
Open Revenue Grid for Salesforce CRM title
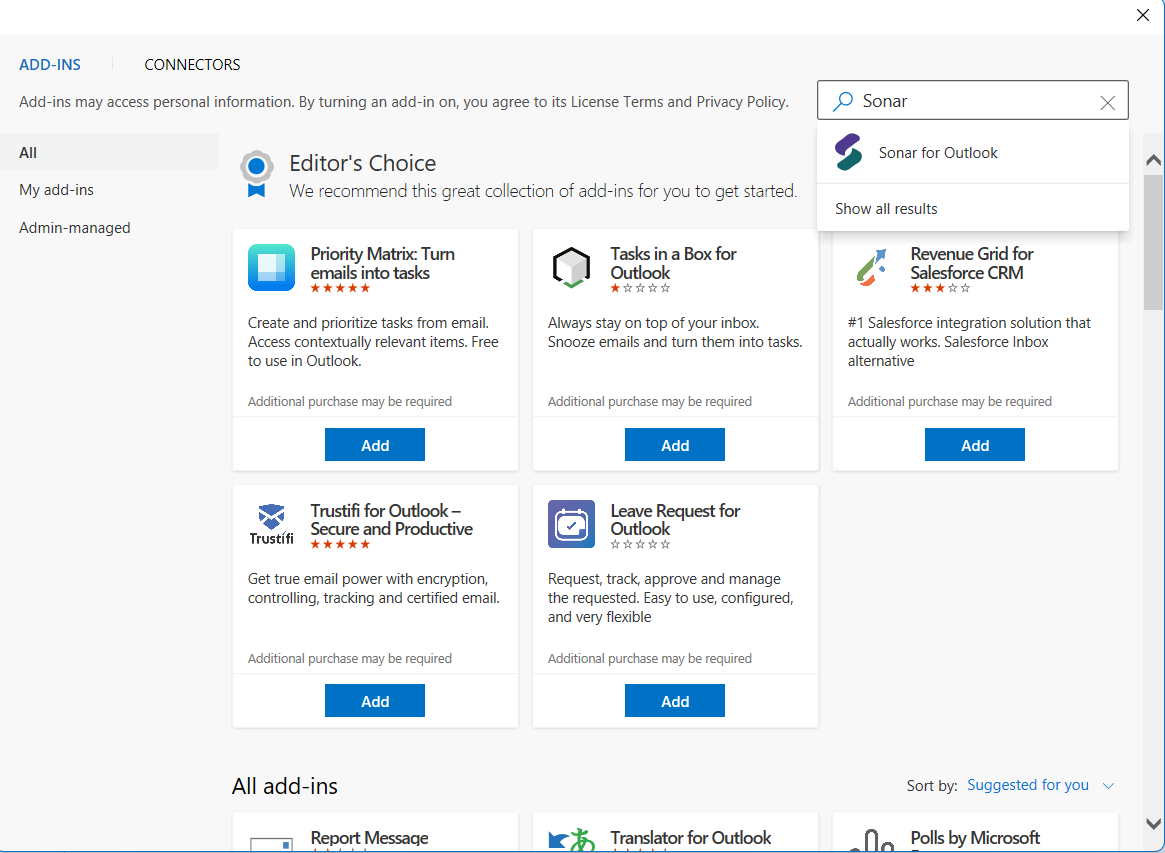tap(972, 263)
